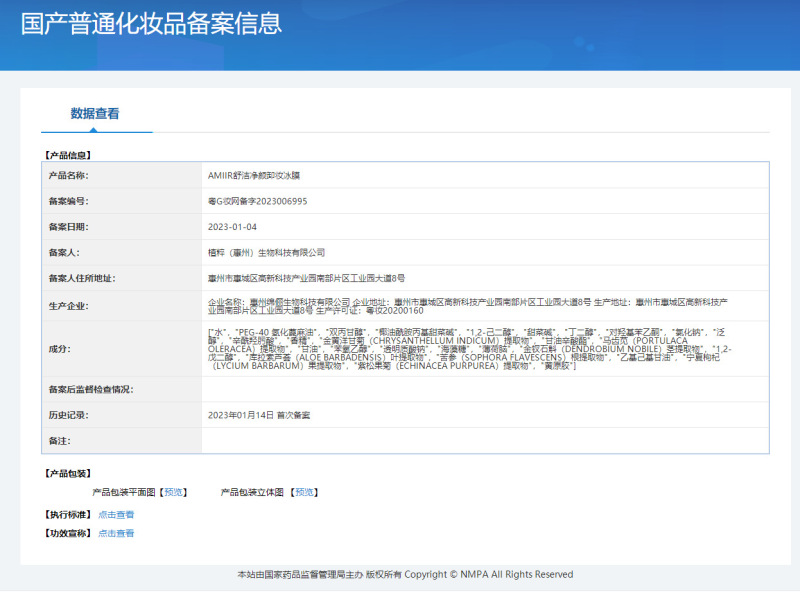Open the 数据查看 tab
Viewport: 800px width, 595px height.
coord(95,114)
